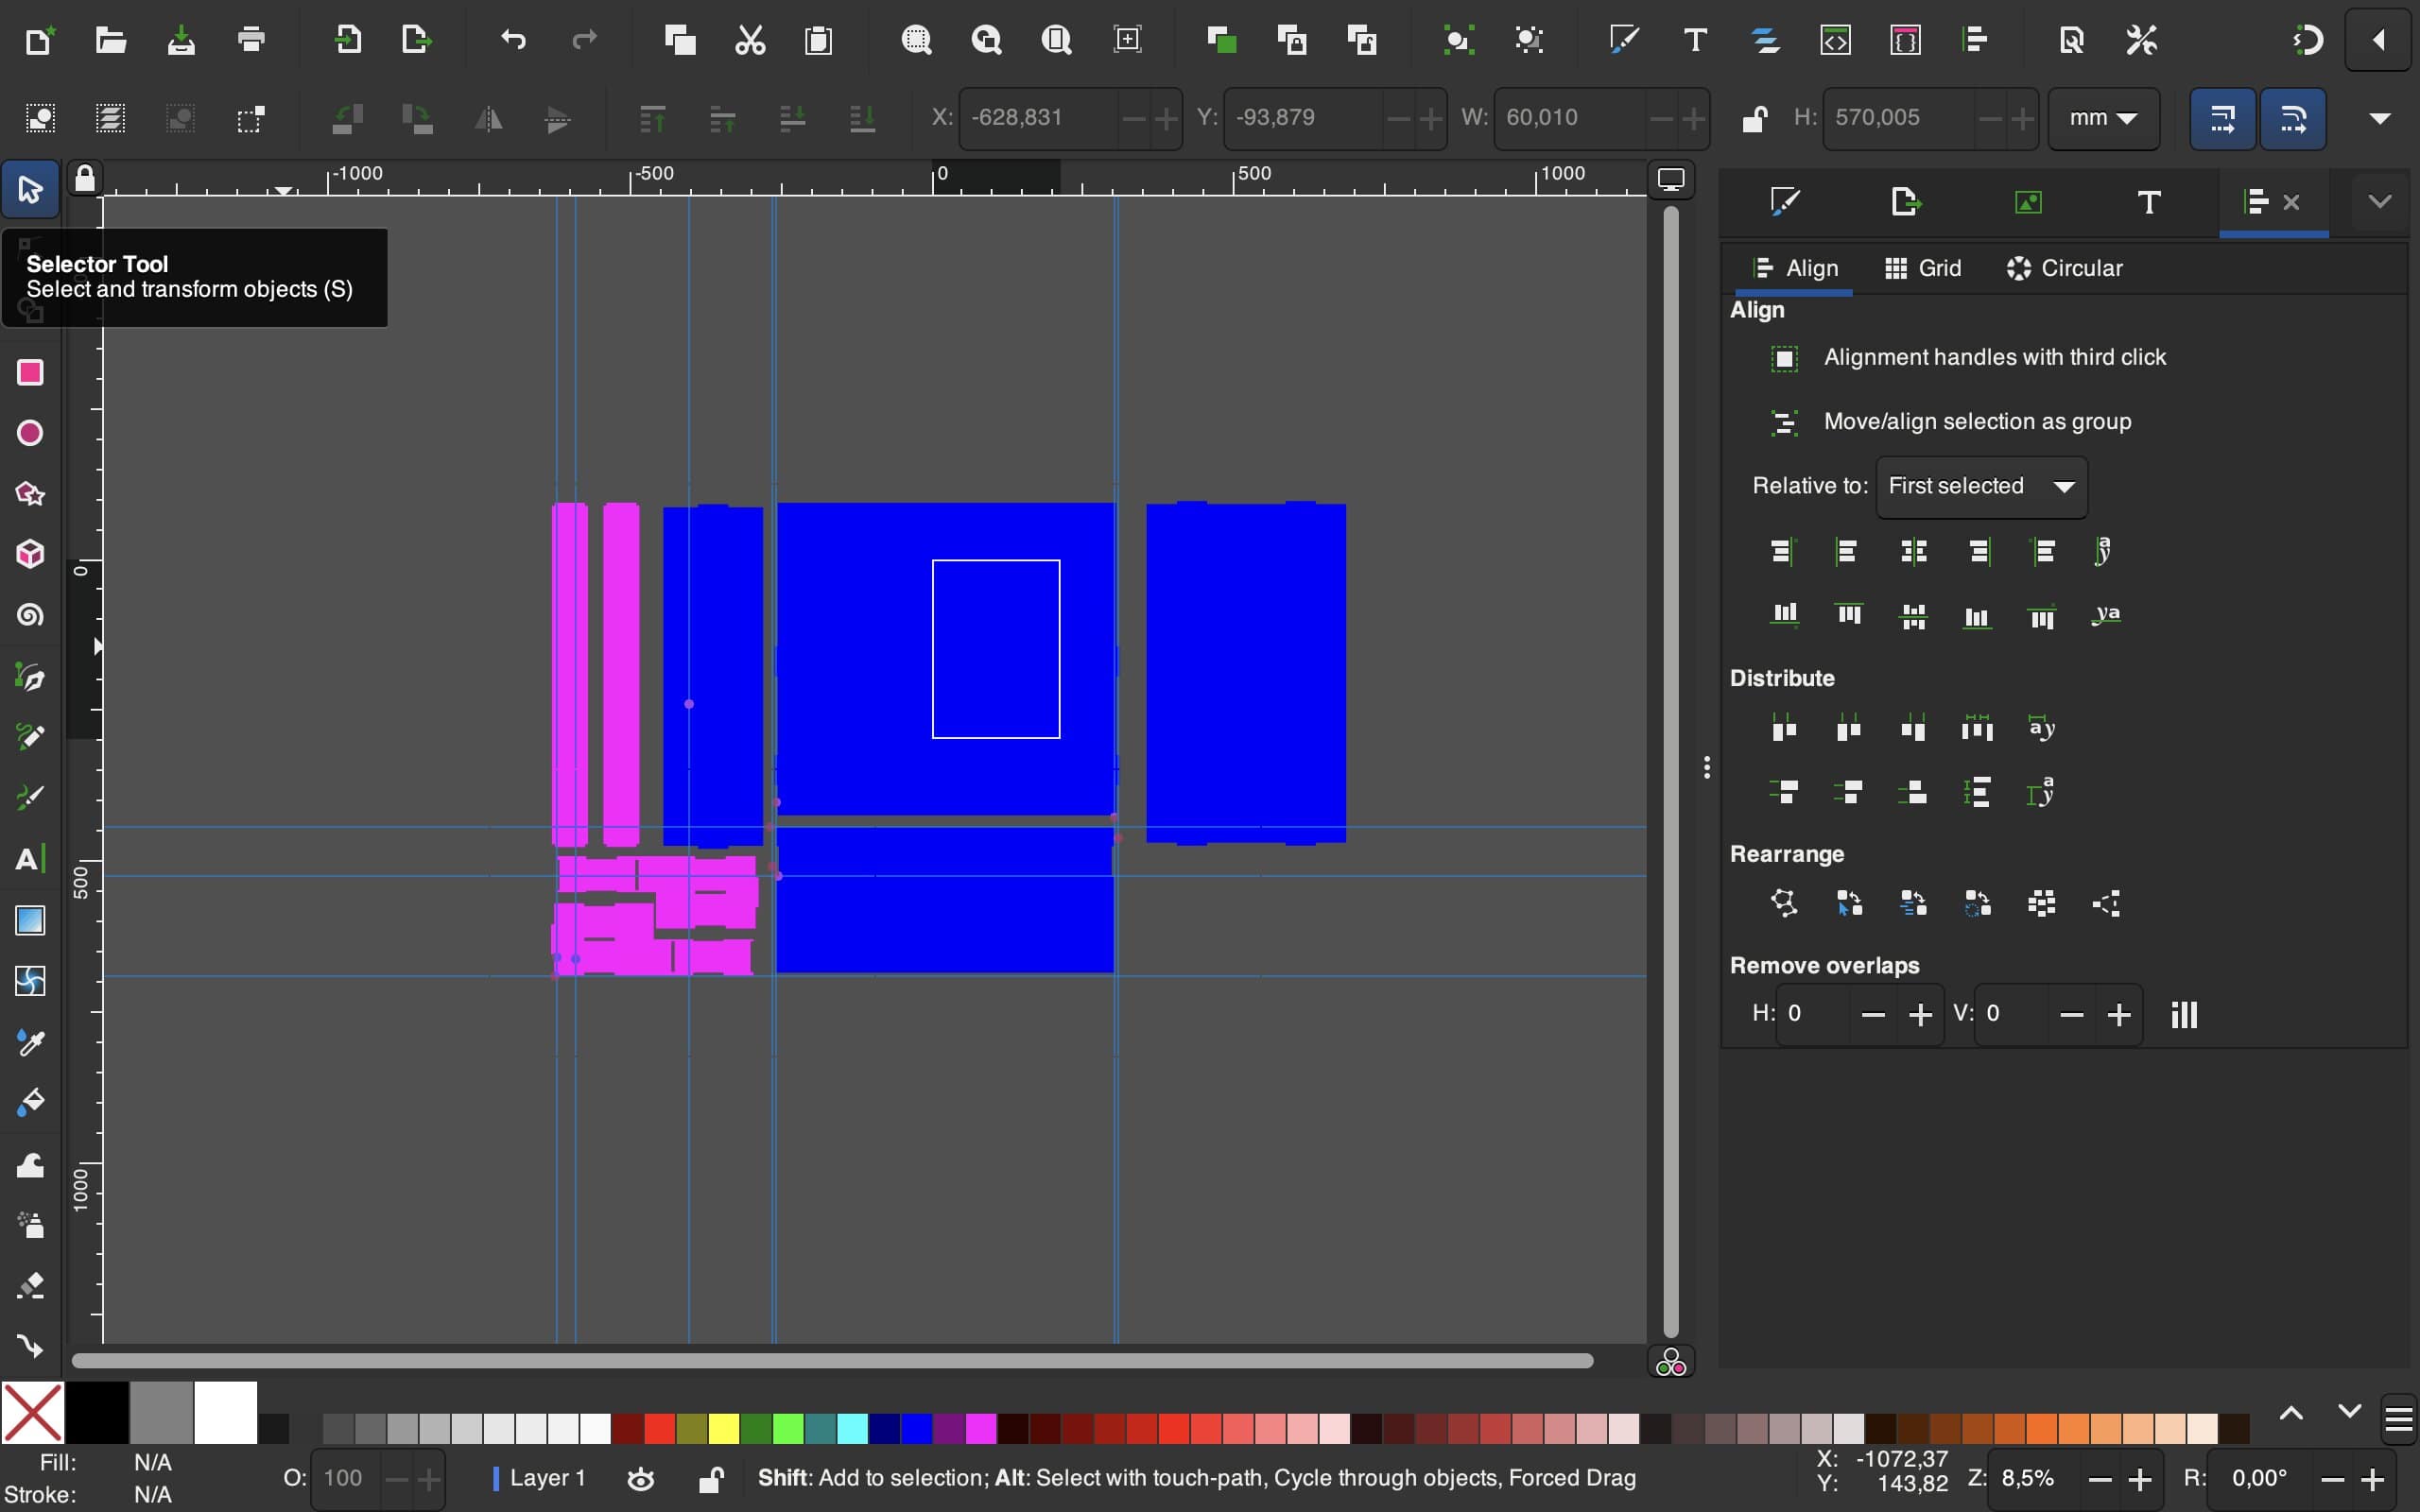This screenshot has height=1512, width=2420.
Task: Pick the black color swatch
Action: pos(97,1413)
